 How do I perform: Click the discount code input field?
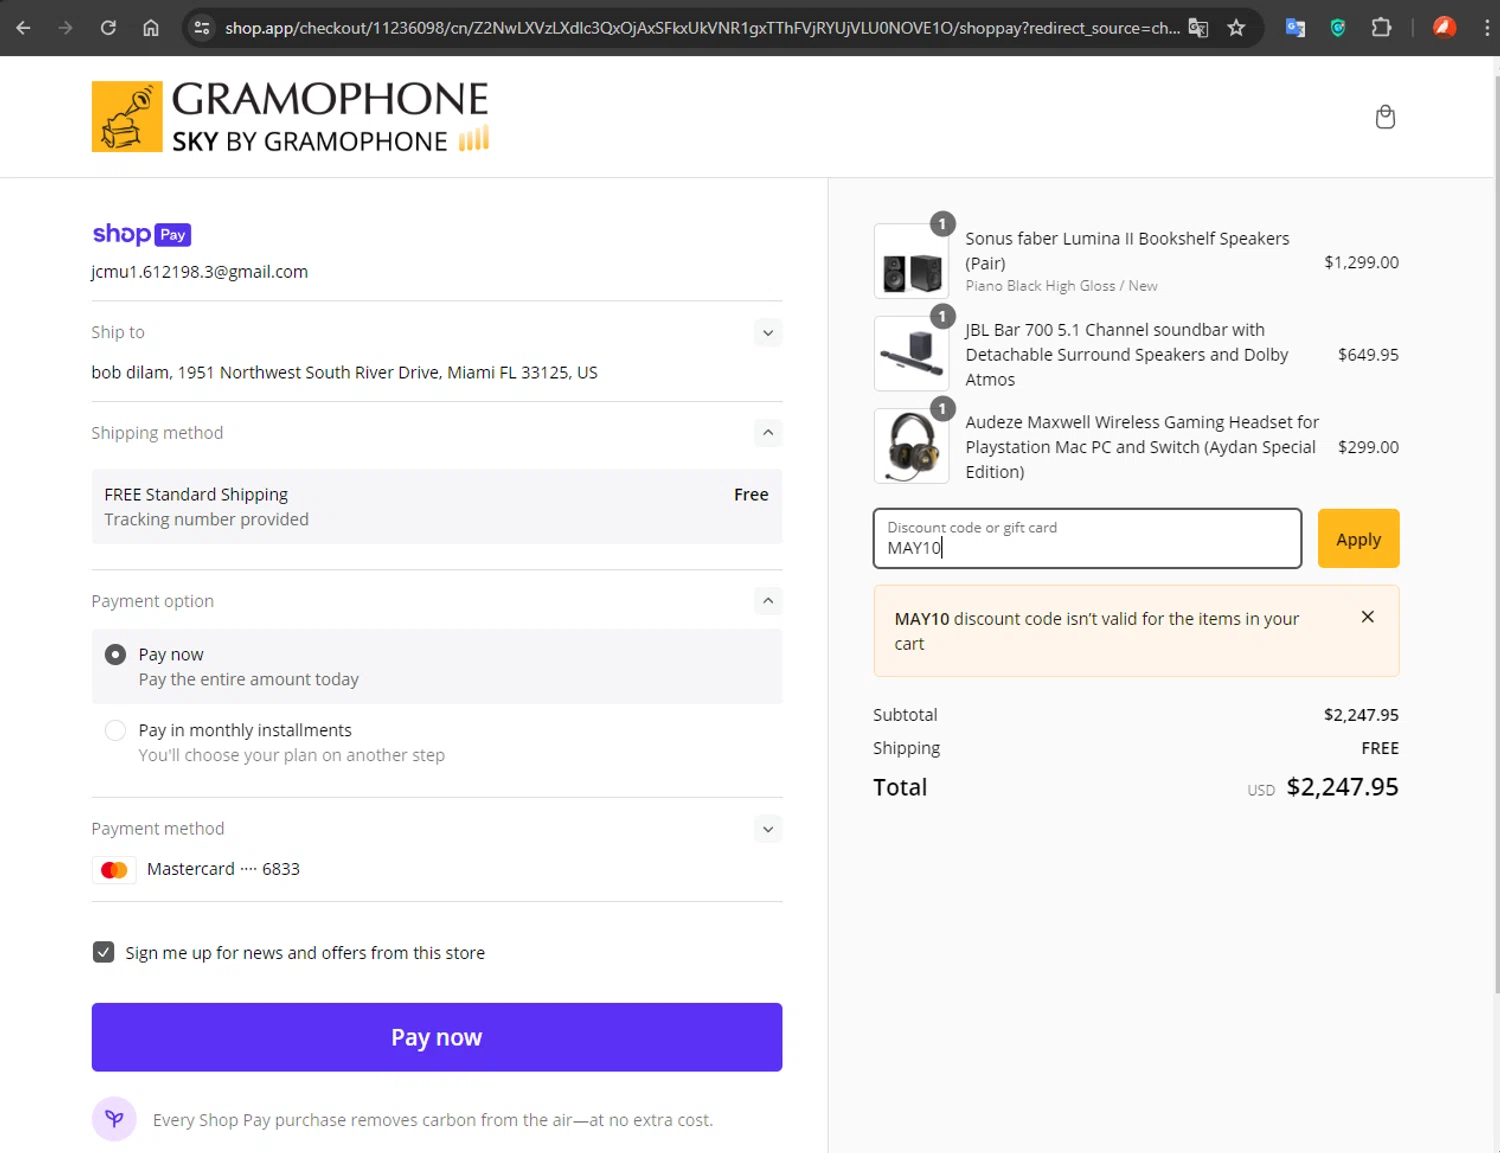[1087, 538]
